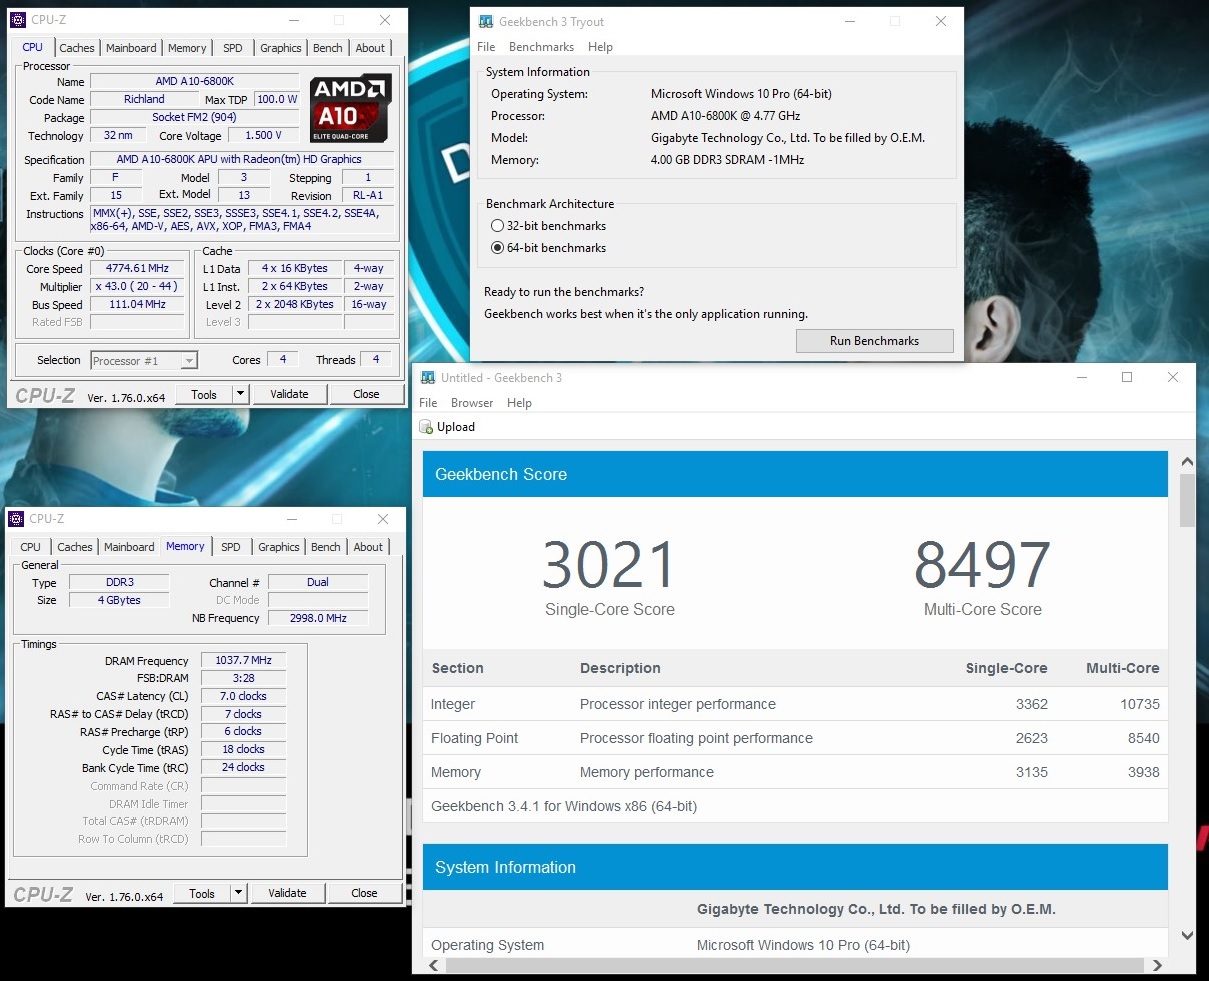Viewport: 1209px width, 981px height.
Task: Click scroll down arrow in Geekbench results
Action: click(1187, 936)
